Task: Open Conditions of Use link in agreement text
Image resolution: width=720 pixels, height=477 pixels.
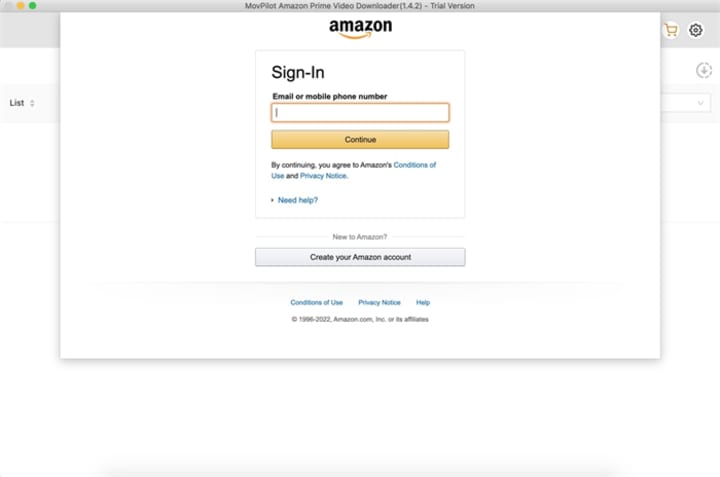Action: (415, 165)
